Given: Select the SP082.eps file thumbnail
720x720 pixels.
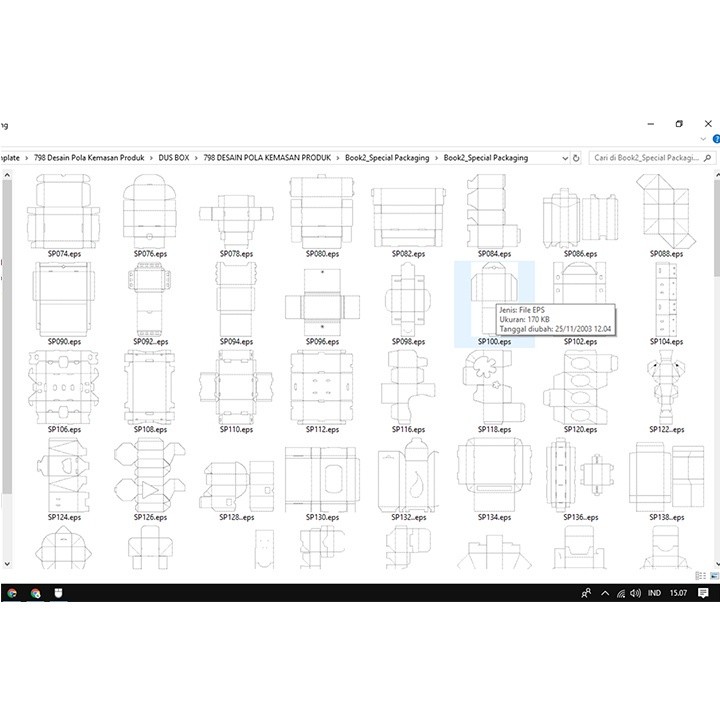Looking at the screenshot, I should [408, 217].
